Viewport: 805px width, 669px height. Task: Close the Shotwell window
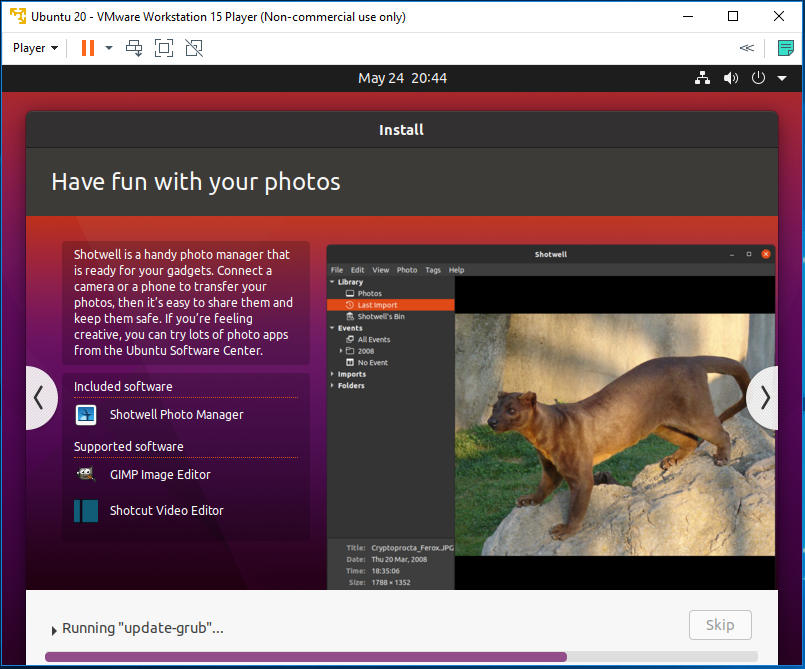tap(765, 254)
